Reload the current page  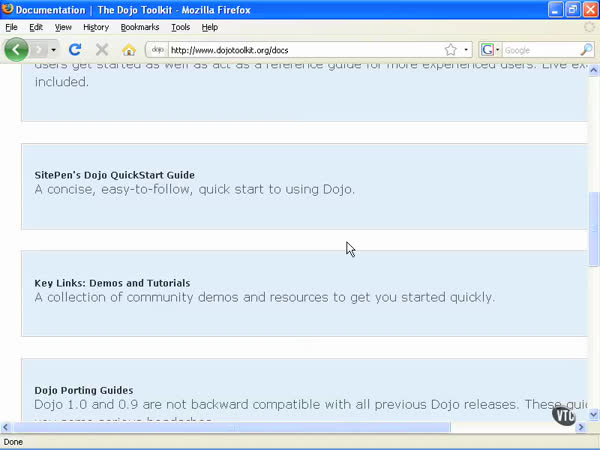(75, 49)
